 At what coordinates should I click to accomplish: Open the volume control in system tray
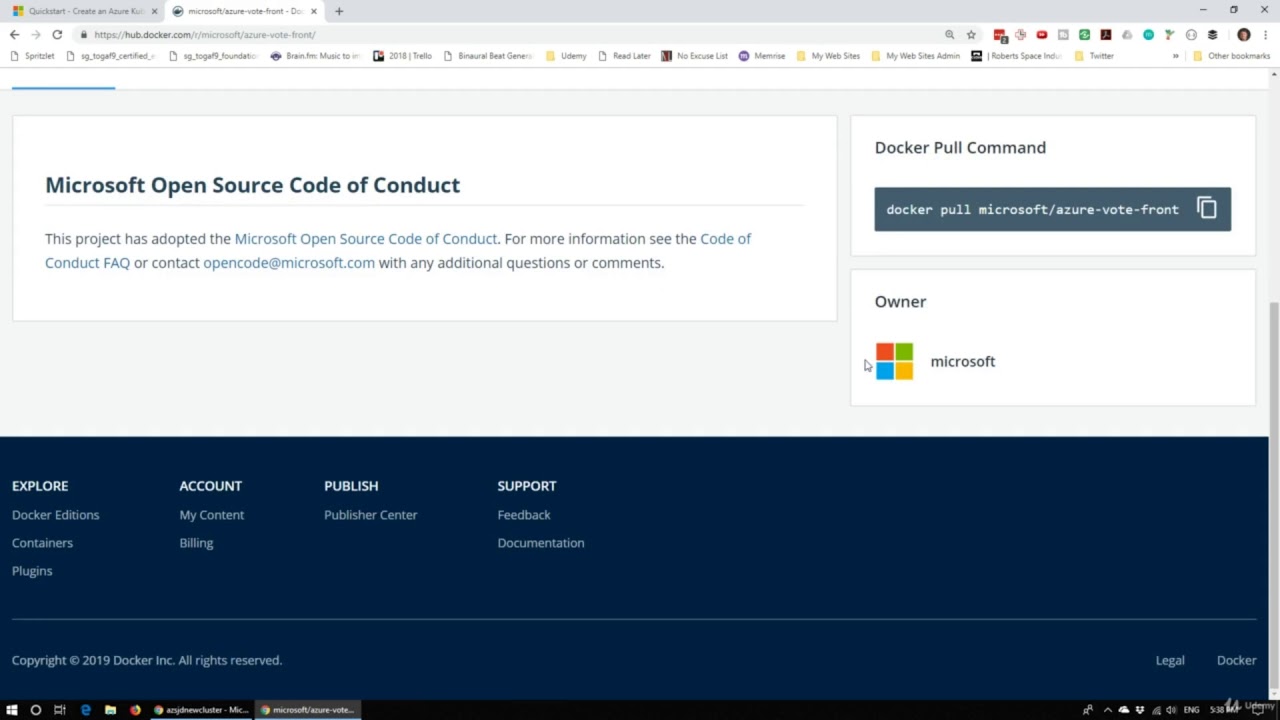click(1171, 710)
